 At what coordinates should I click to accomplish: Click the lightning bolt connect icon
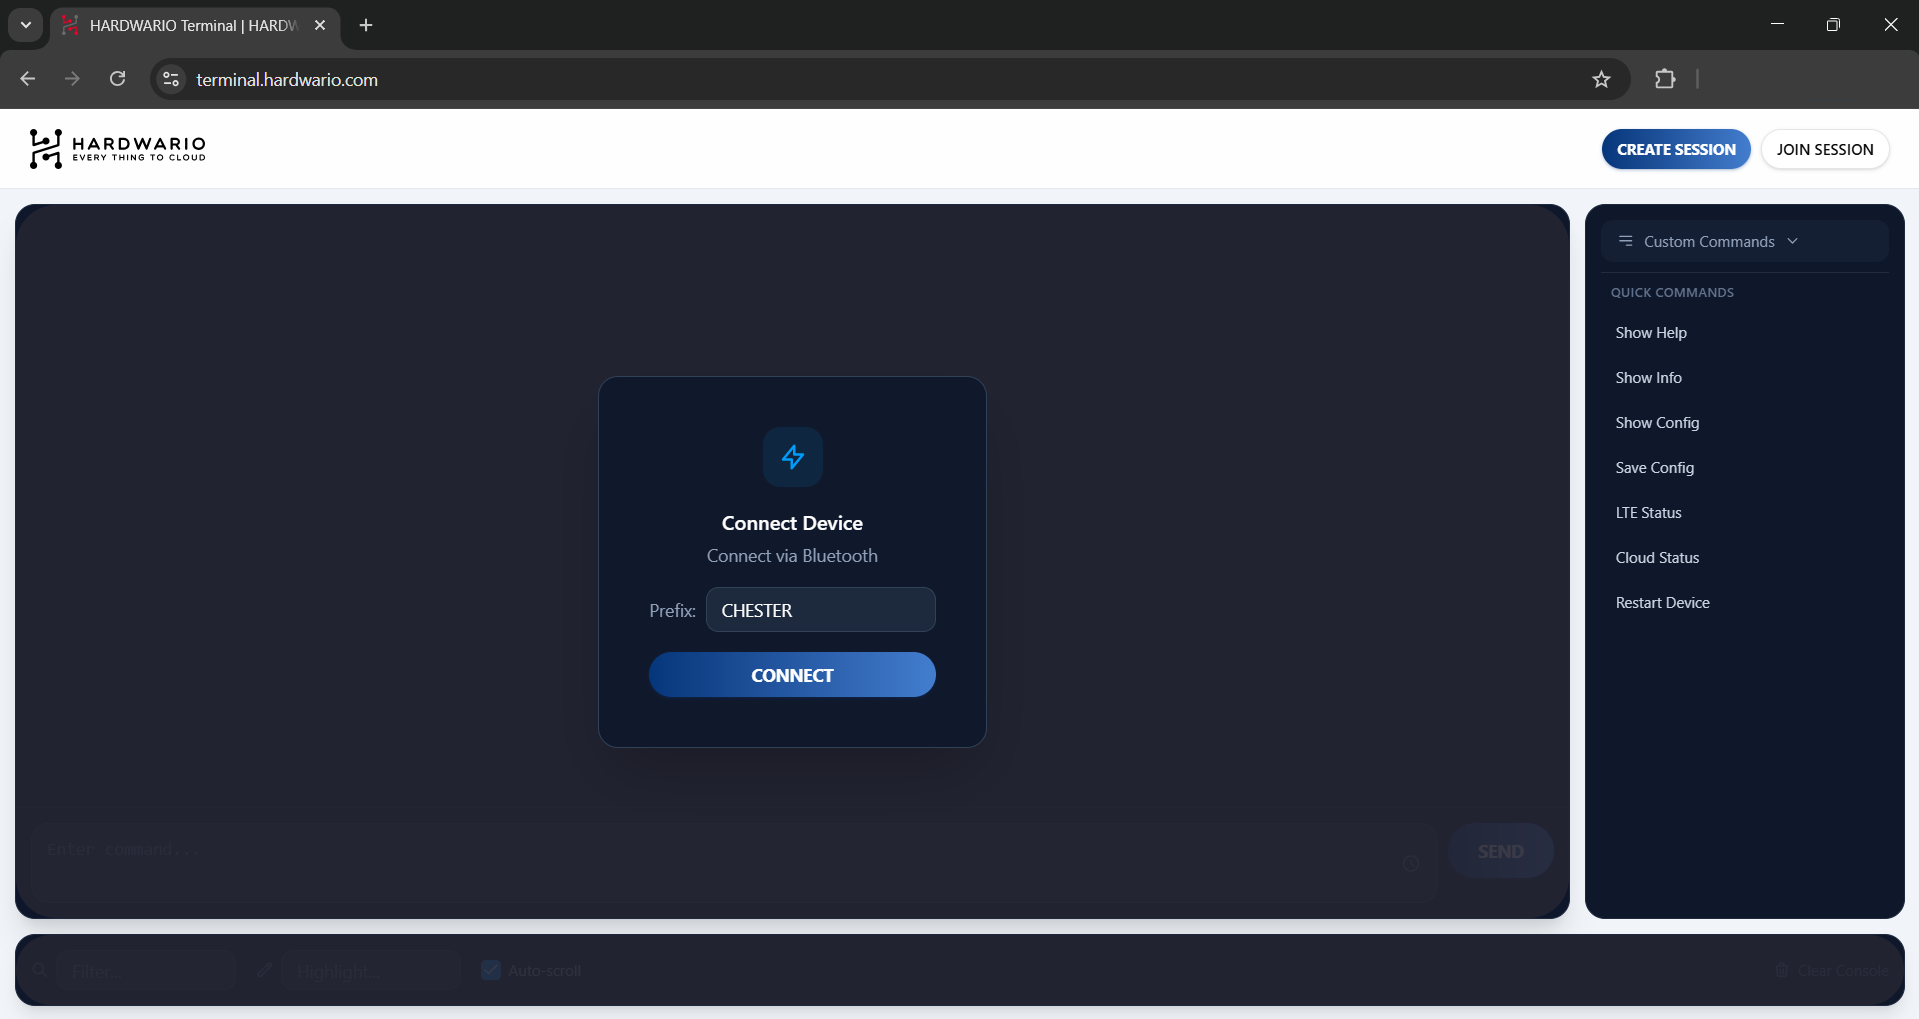point(792,457)
